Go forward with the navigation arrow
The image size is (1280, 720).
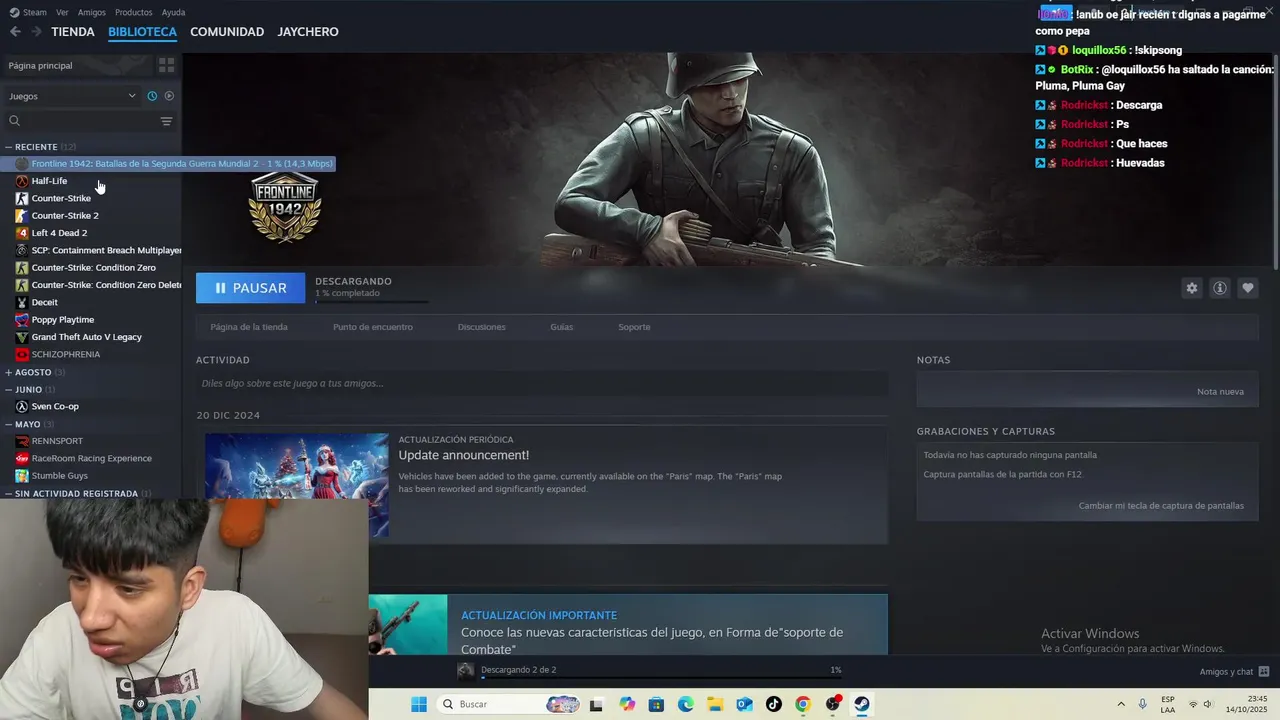[x=37, y=32]
